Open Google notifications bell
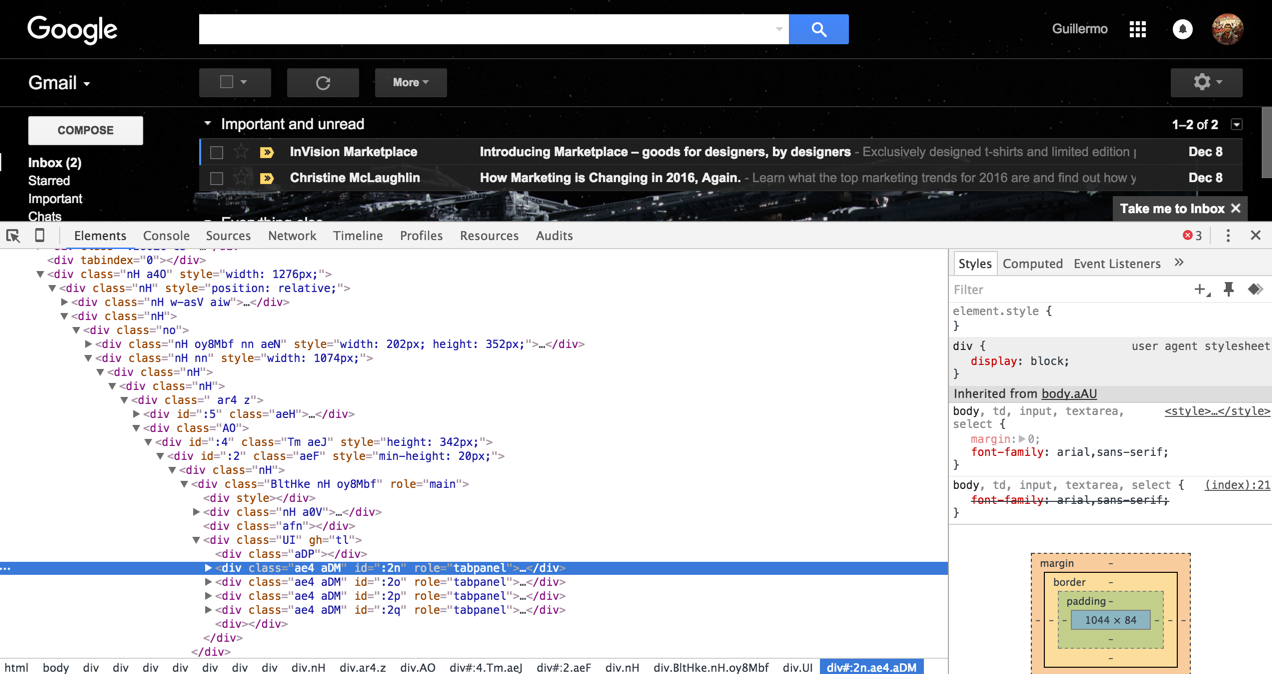 point(1183,29)
